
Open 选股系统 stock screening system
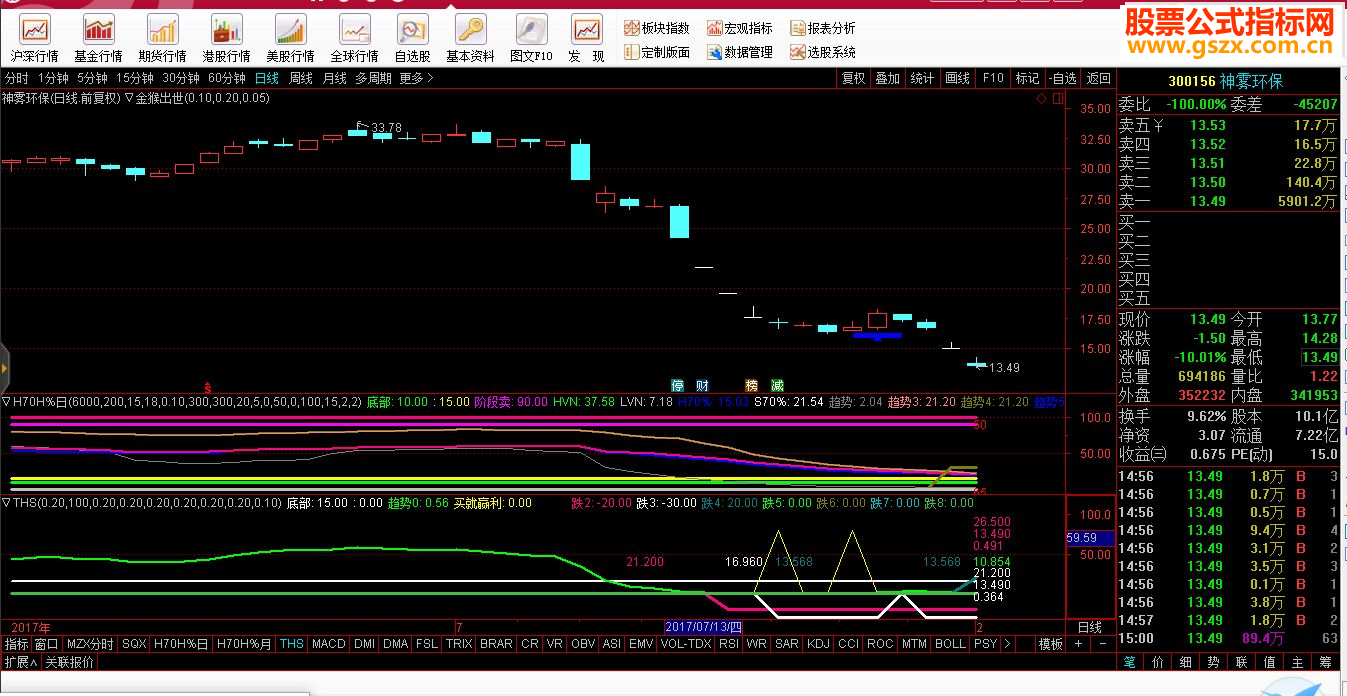pyautogui.click(x=823, y=52)
